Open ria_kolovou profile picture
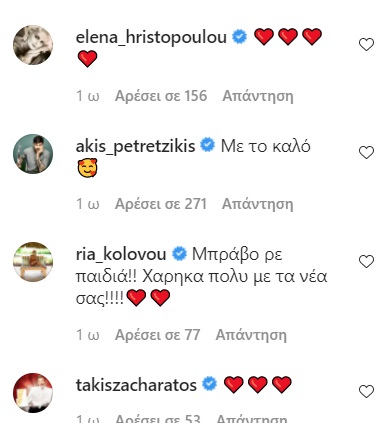Viewport: 385px width, 426px height. coord(33,262)
